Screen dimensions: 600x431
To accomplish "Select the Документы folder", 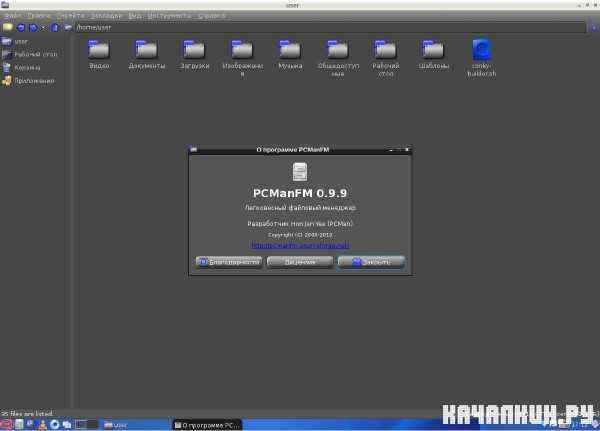I will pyautogui.click(x=147, y=55).
